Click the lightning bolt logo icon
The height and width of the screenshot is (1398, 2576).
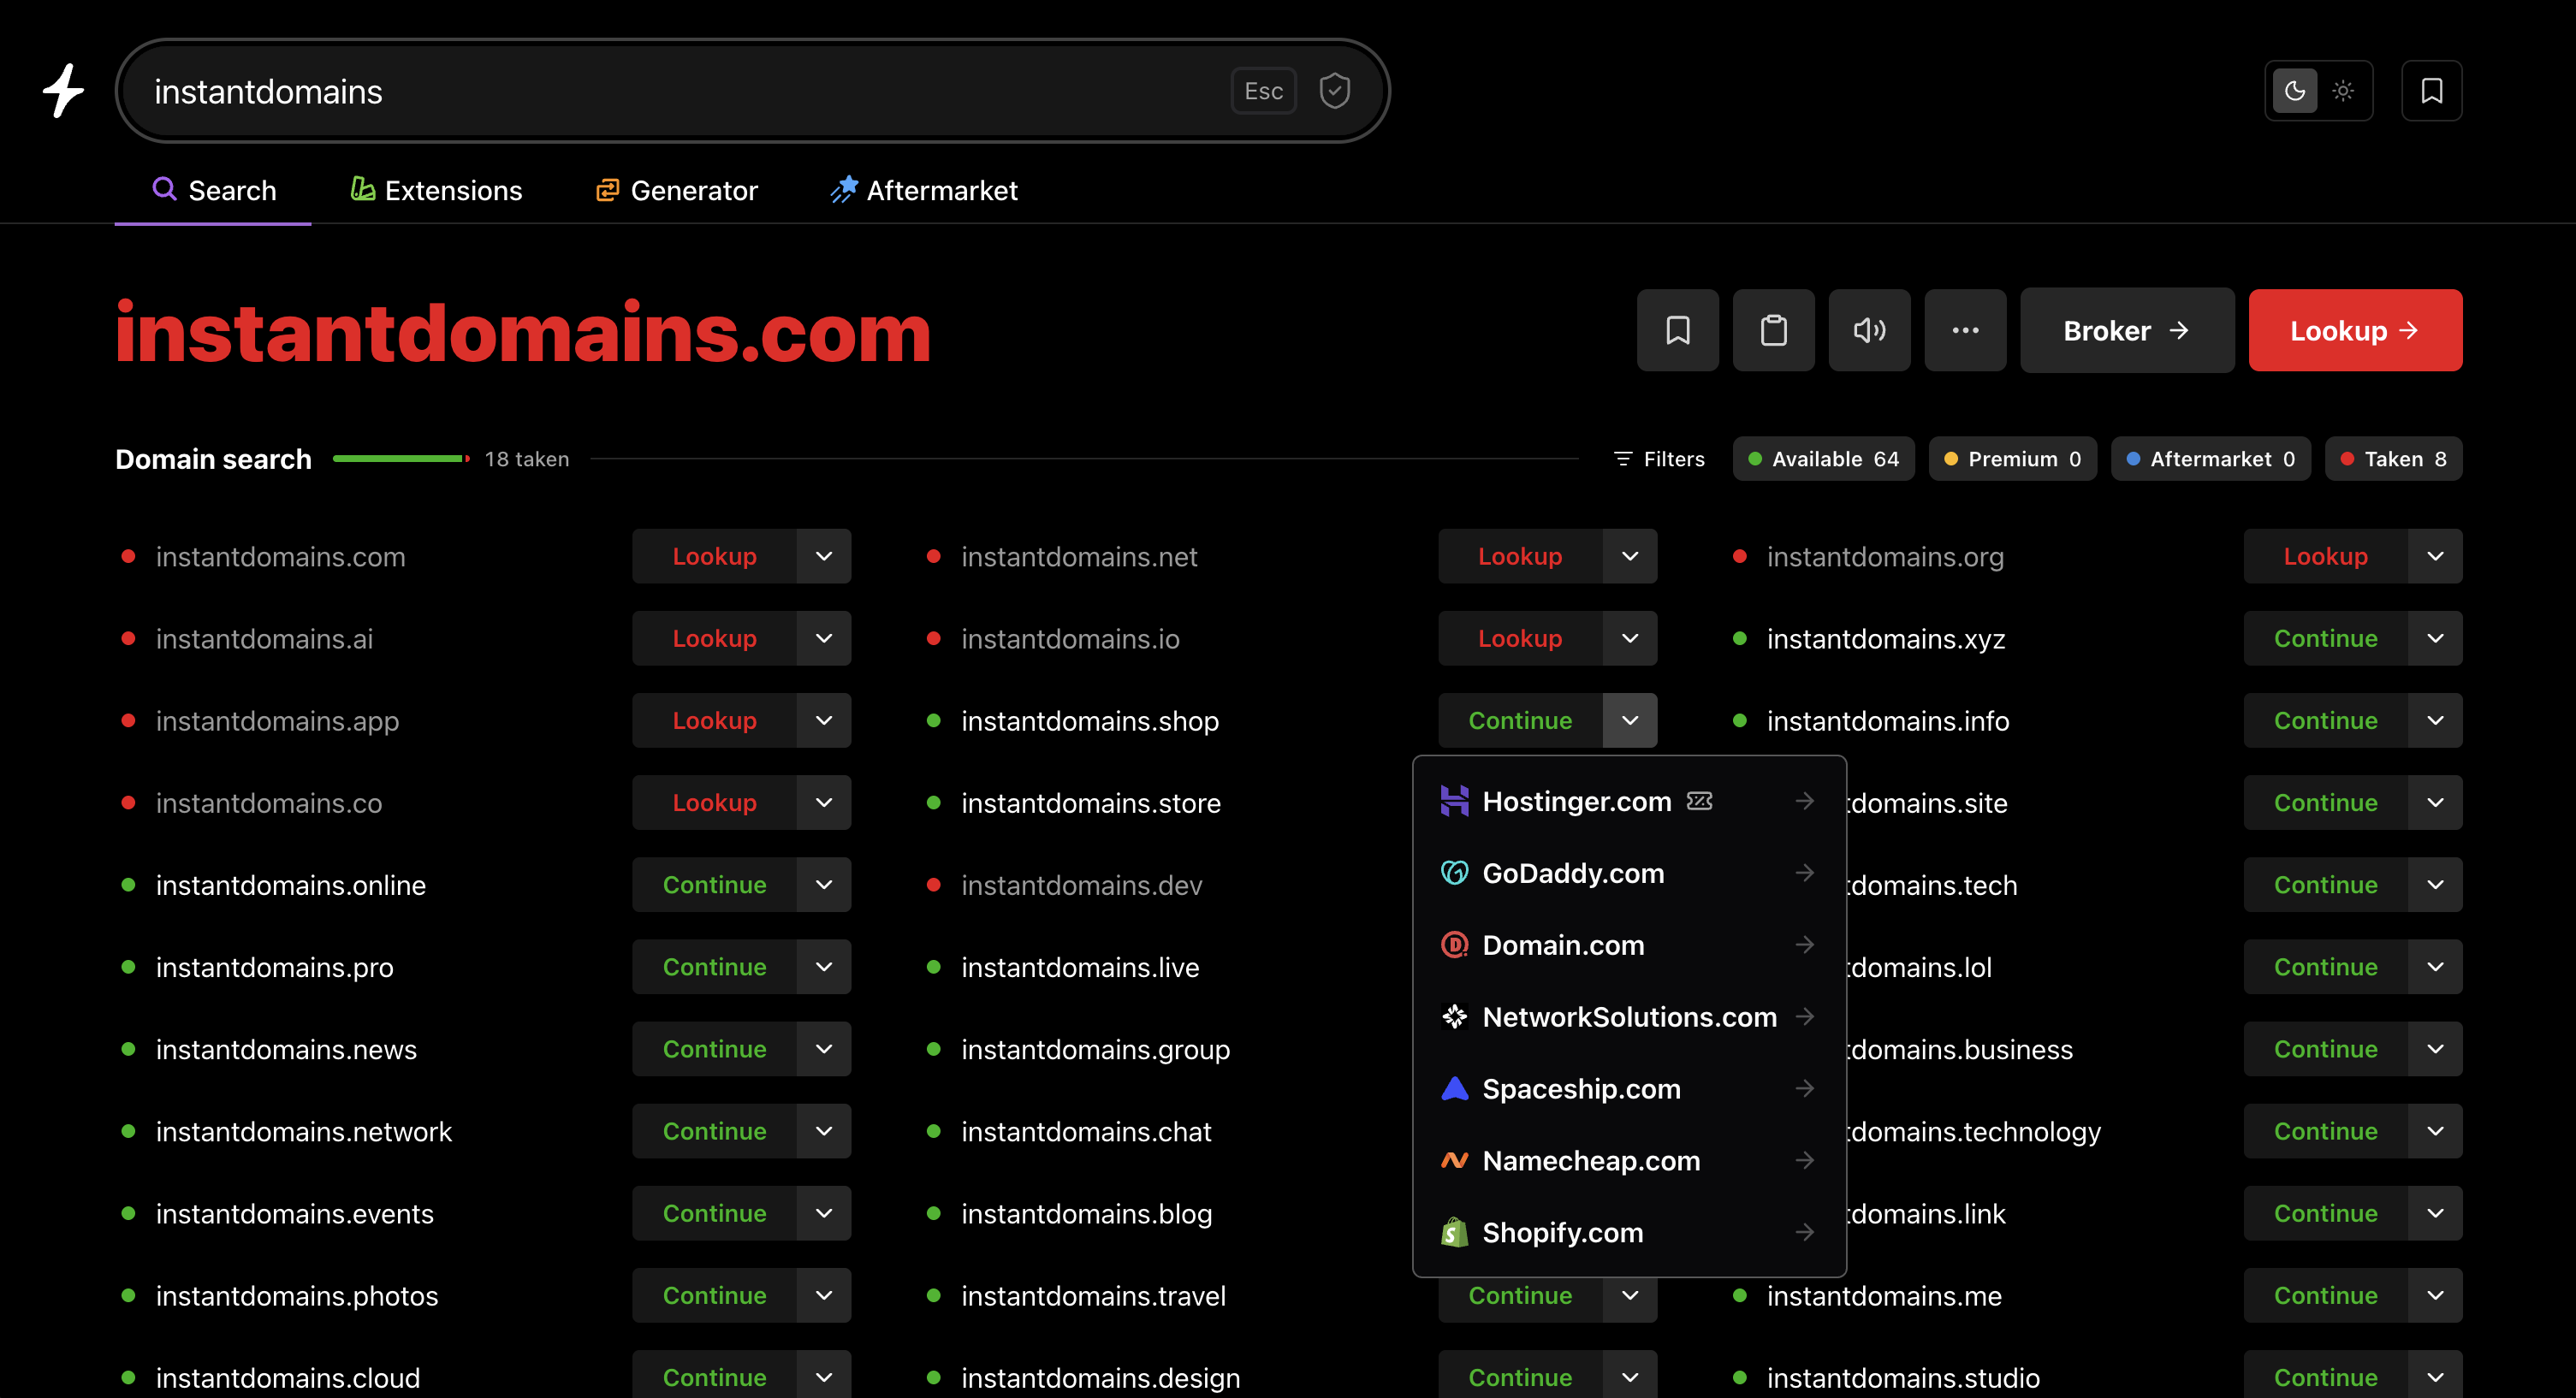click(x=64, y=91)
